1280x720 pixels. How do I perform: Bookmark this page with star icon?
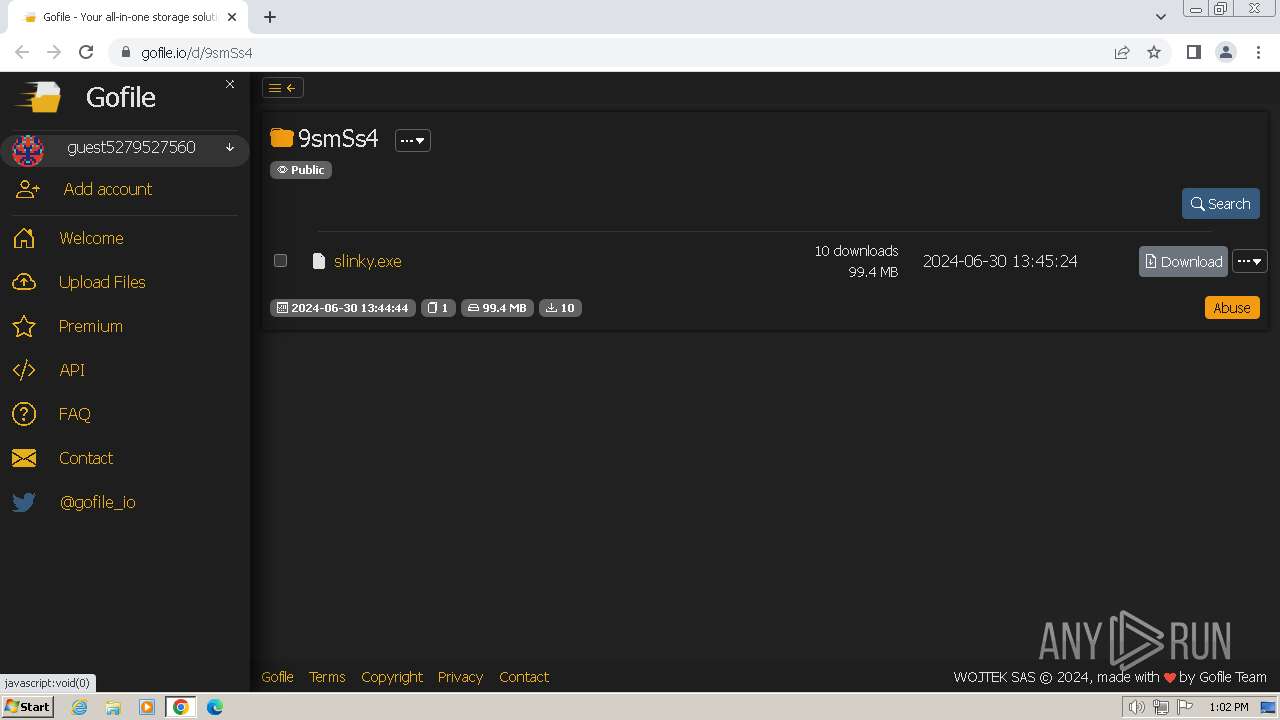click(x=1154, y=53)
